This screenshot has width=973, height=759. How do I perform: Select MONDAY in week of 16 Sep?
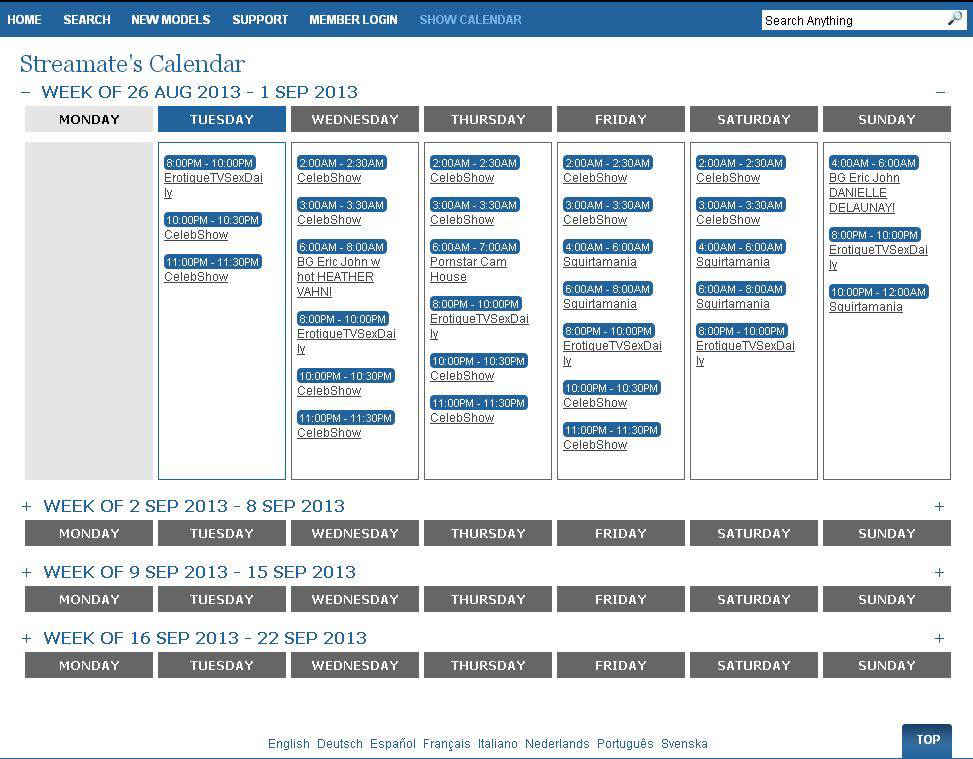click(x=89, y=665)
